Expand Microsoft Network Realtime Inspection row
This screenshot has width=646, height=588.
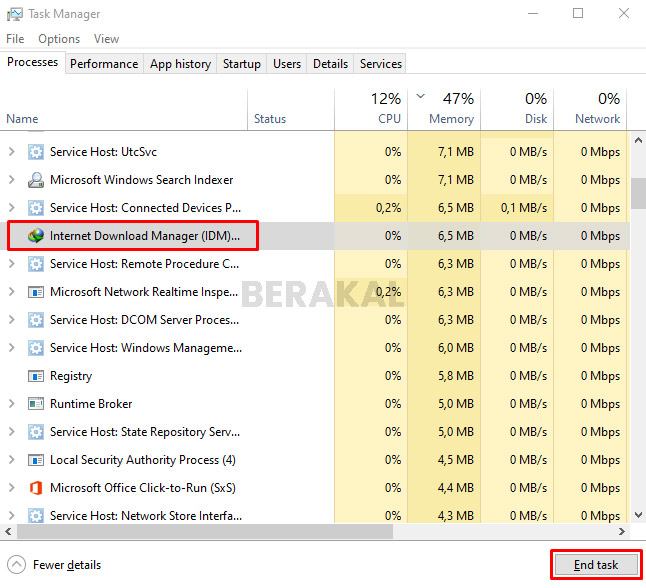tap(12, 292)
